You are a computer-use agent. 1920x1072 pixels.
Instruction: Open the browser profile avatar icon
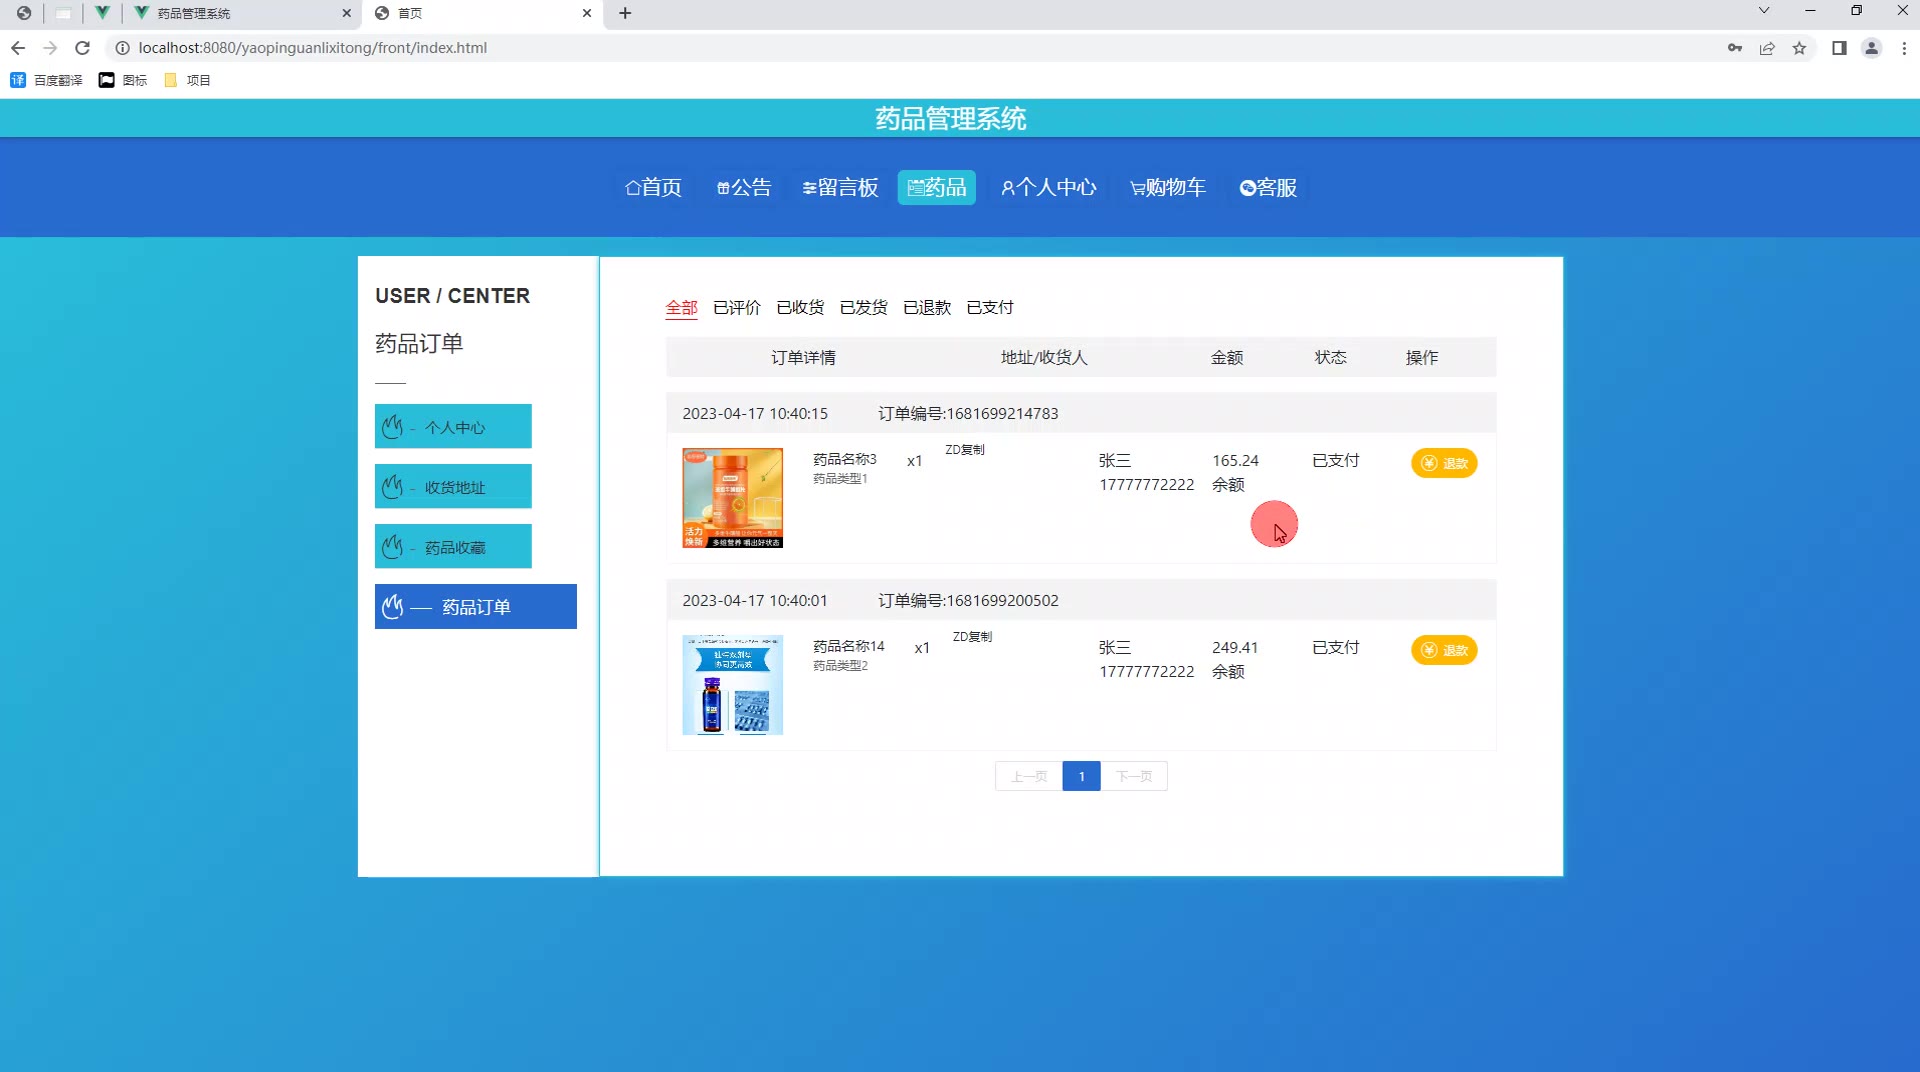coord(1871,48)
